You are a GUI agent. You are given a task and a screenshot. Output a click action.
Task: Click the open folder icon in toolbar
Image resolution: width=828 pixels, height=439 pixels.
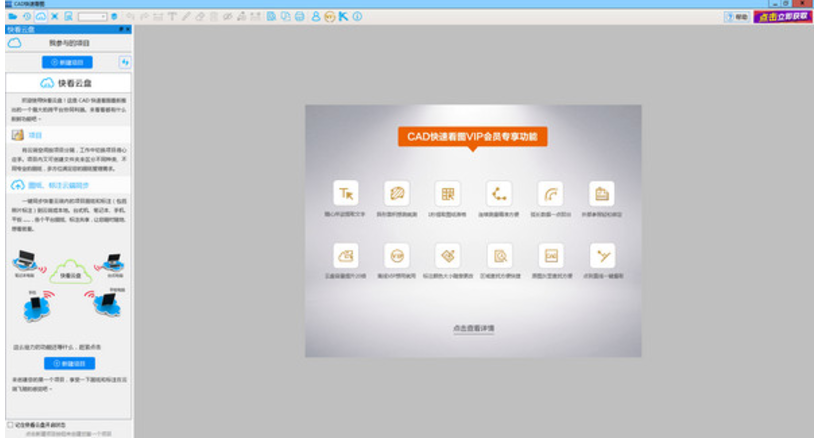(x=12, y=17)
